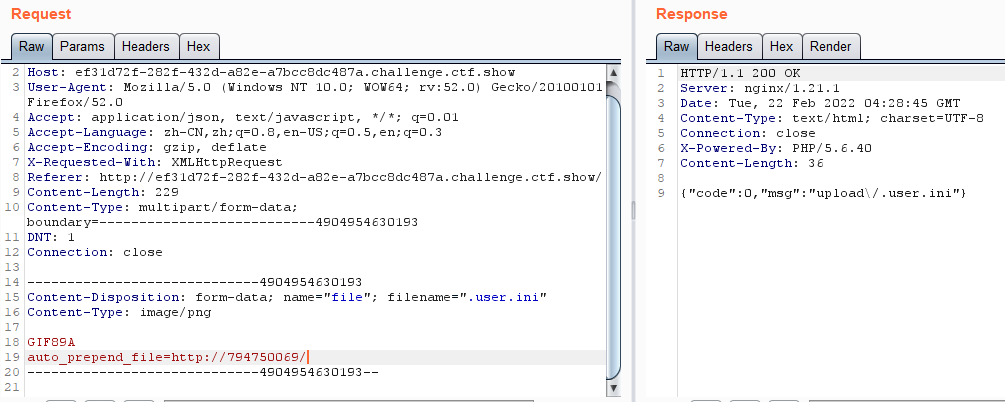
Task: Open the Response Hex tab
Action: [781, 47]
